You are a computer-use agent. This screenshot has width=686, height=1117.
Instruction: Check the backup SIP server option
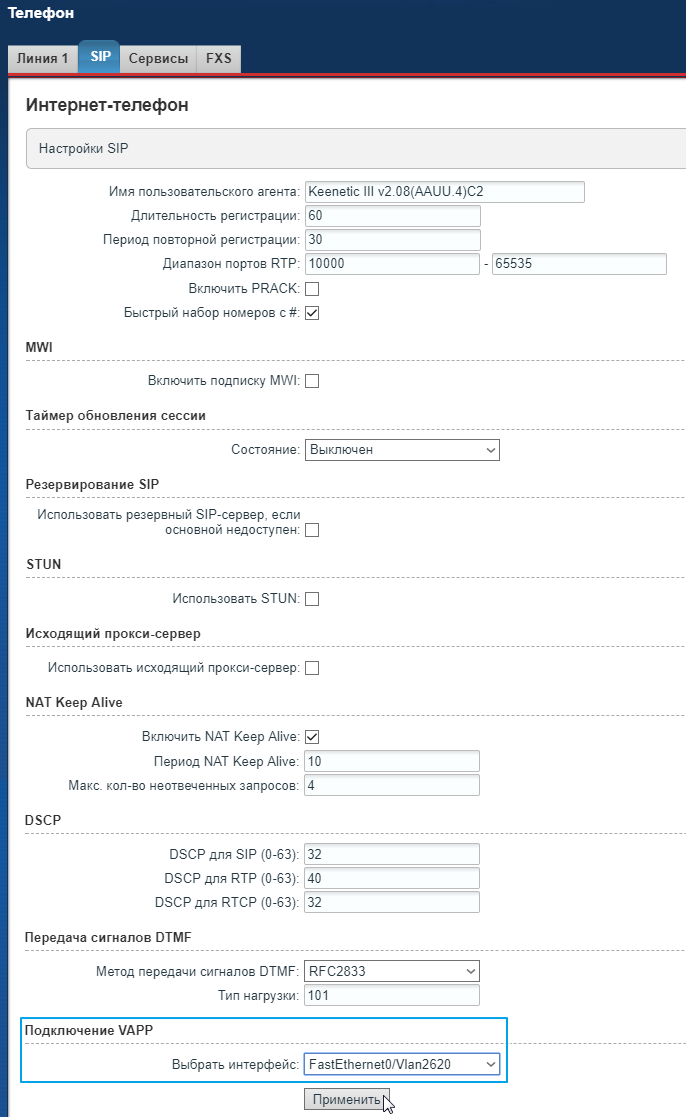[x=312, y=530]
